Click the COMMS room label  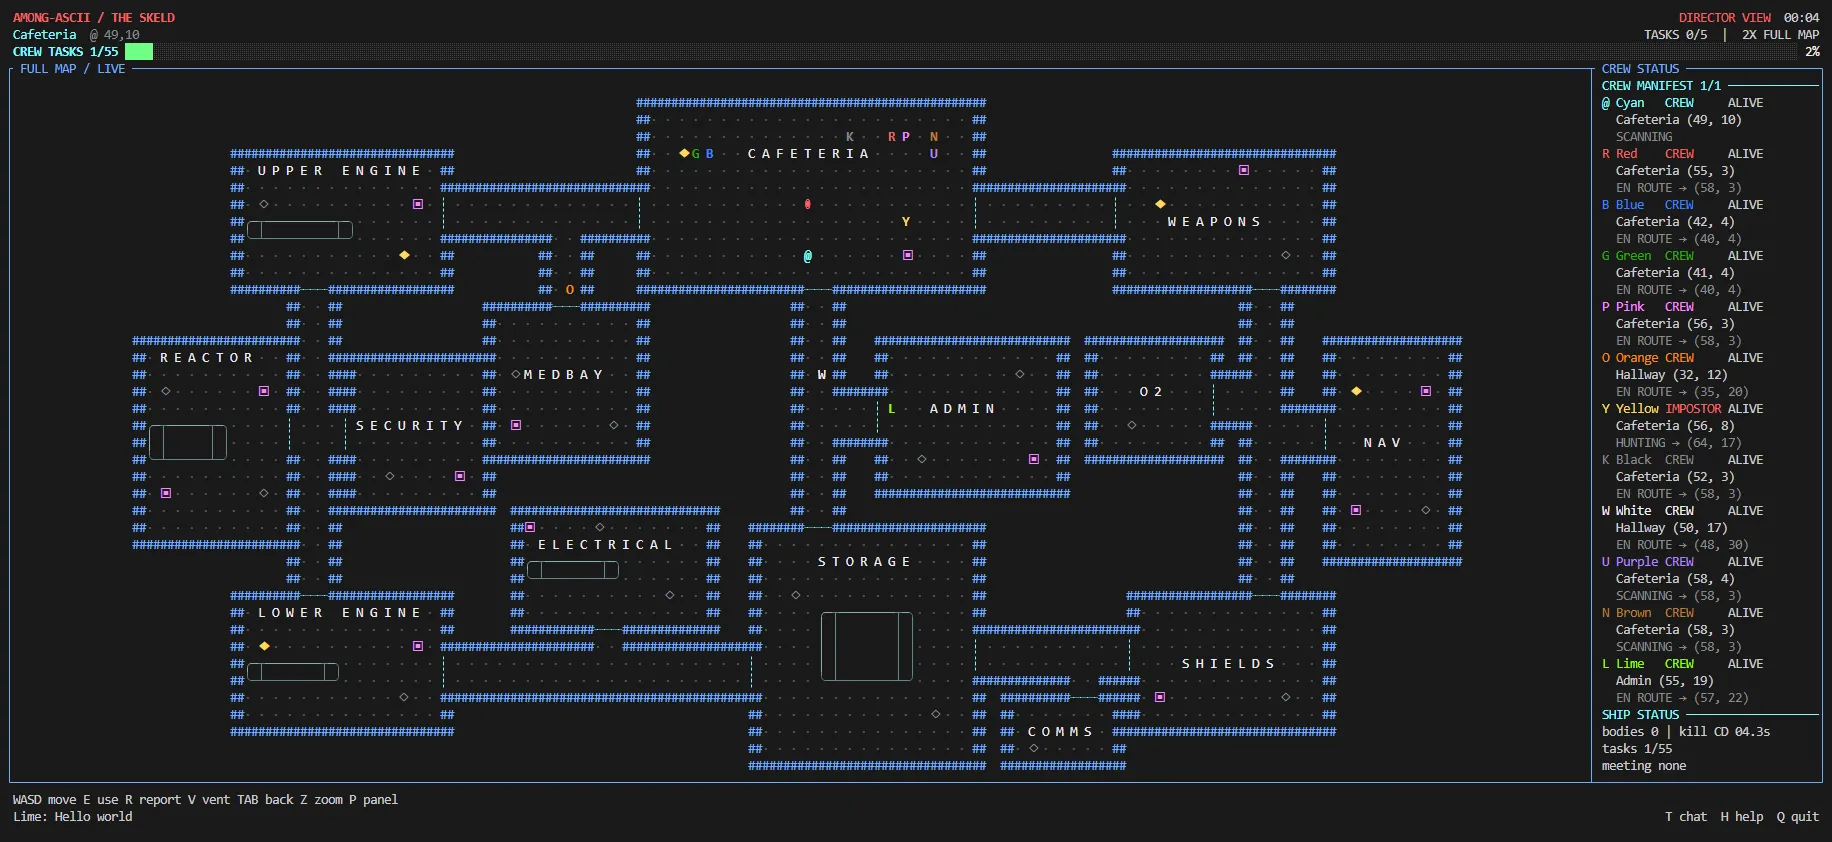tap(1060, 732)
